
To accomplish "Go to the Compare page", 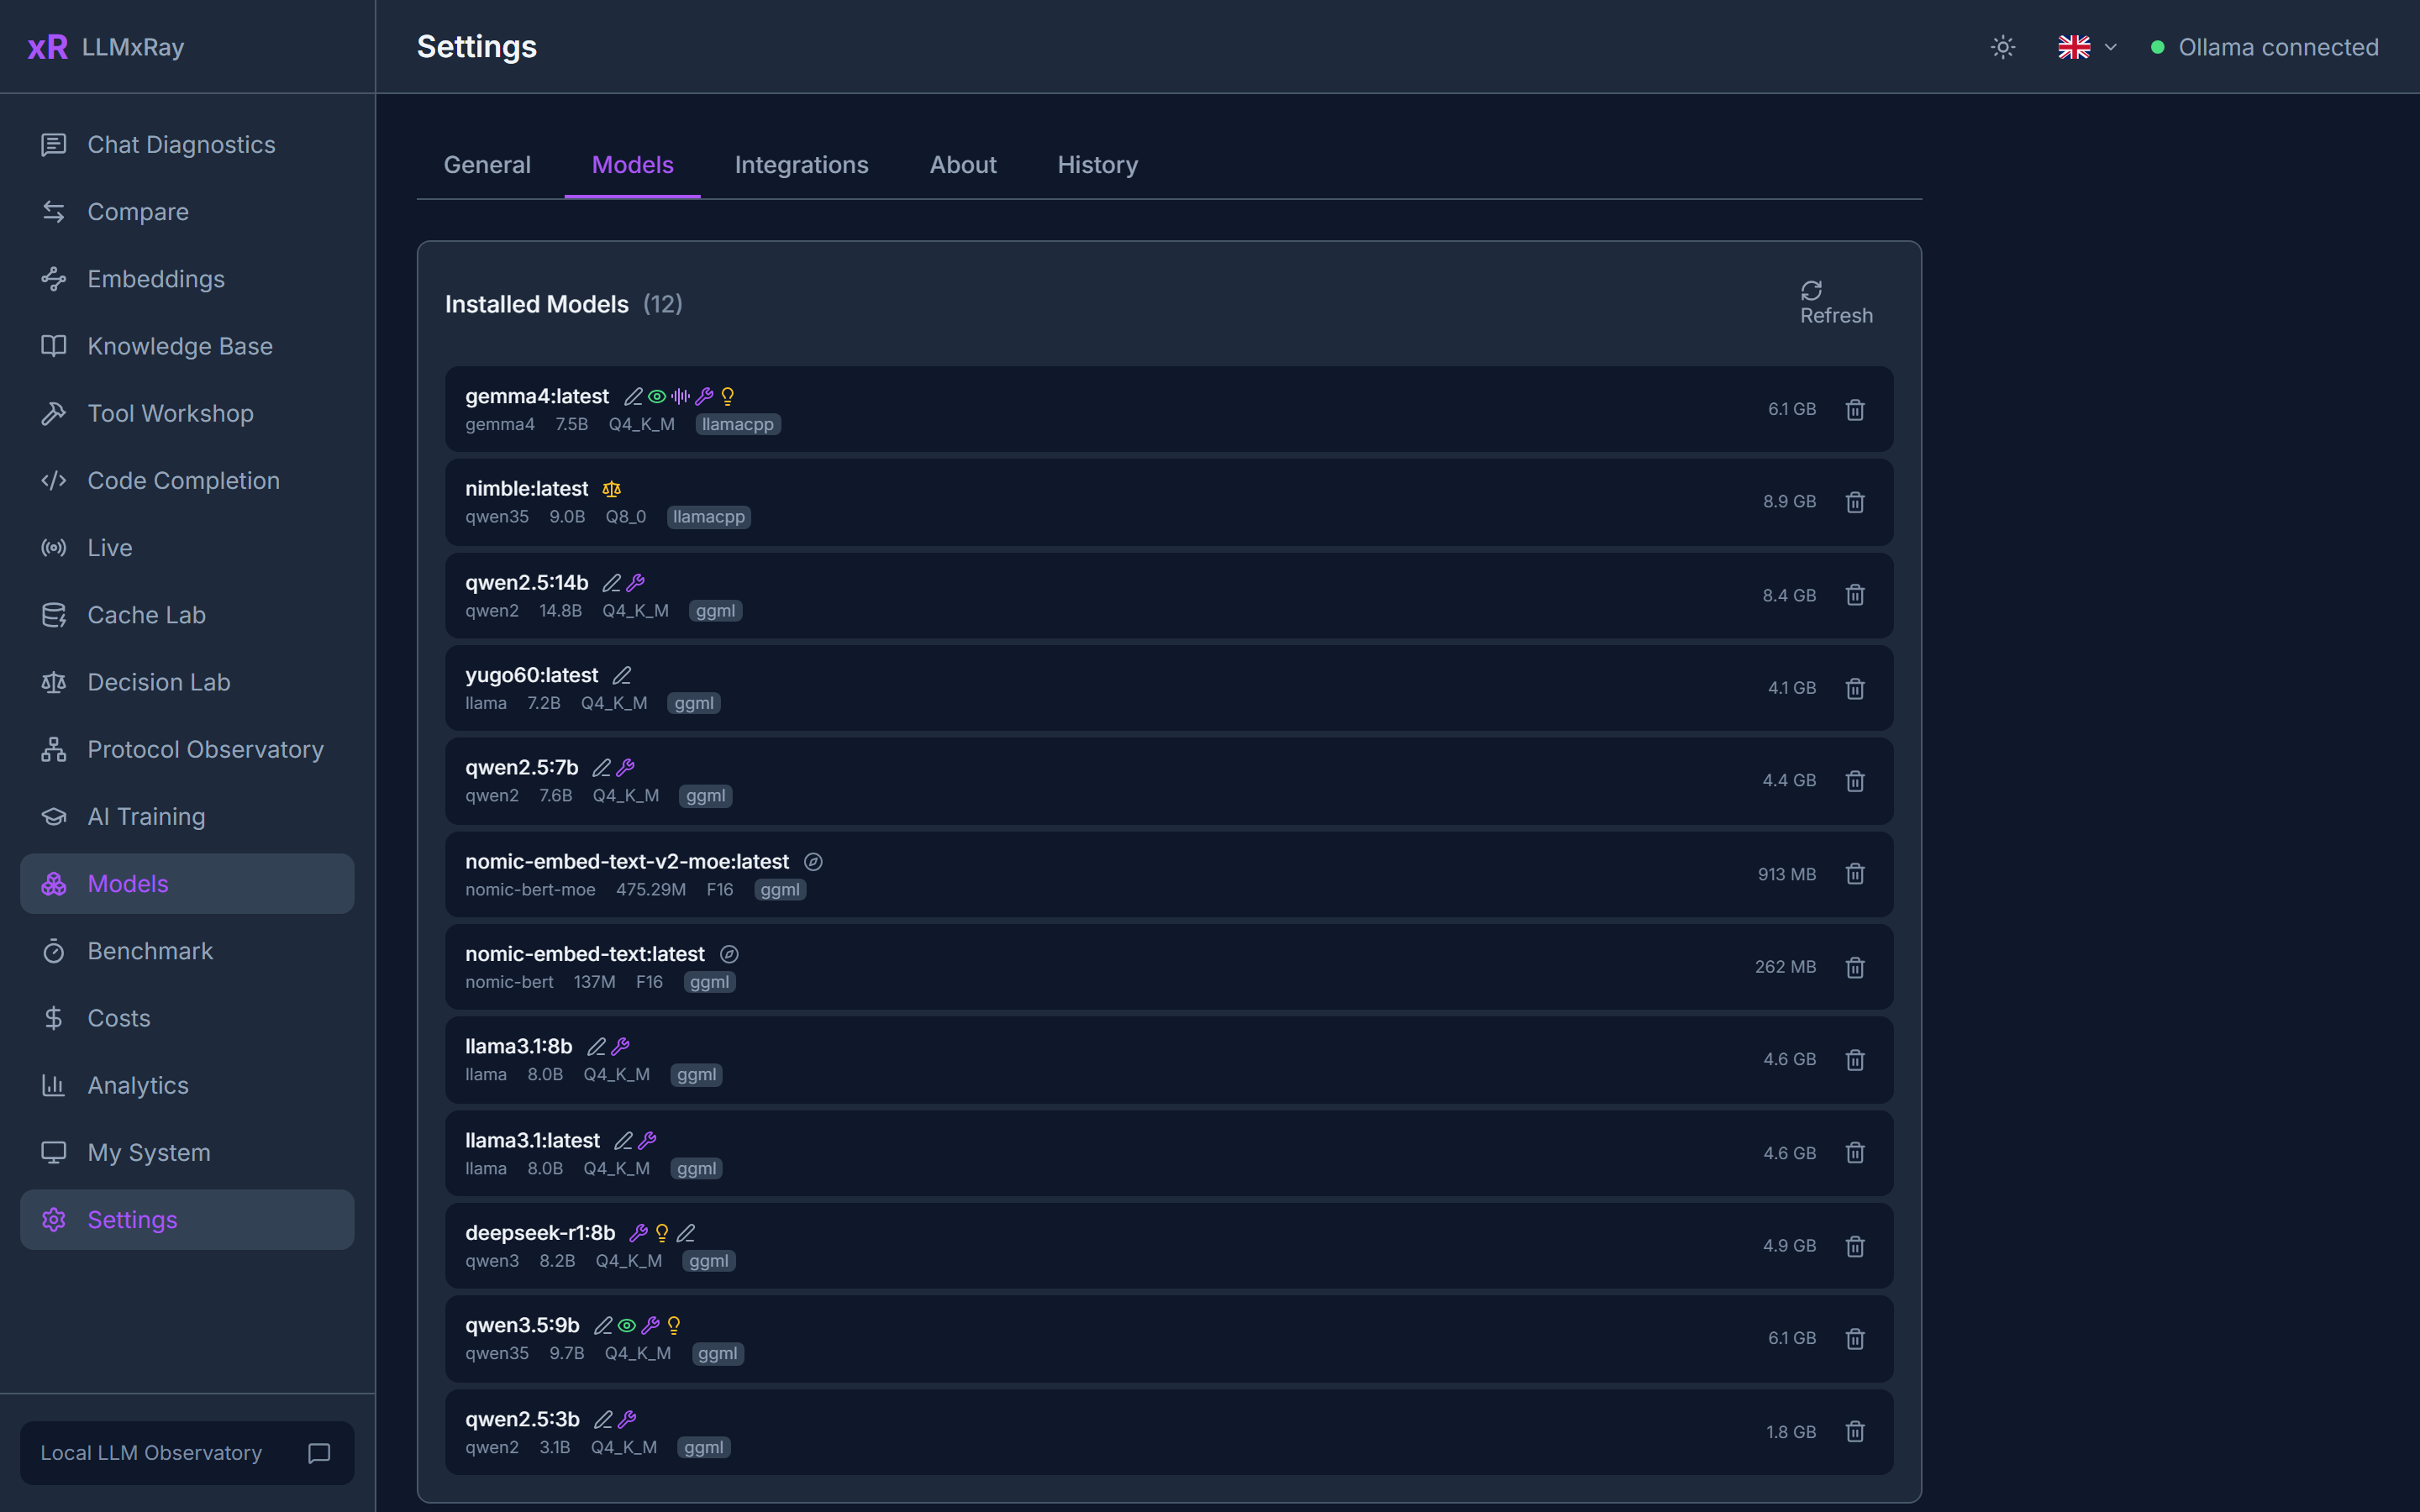I will point(187,212).
